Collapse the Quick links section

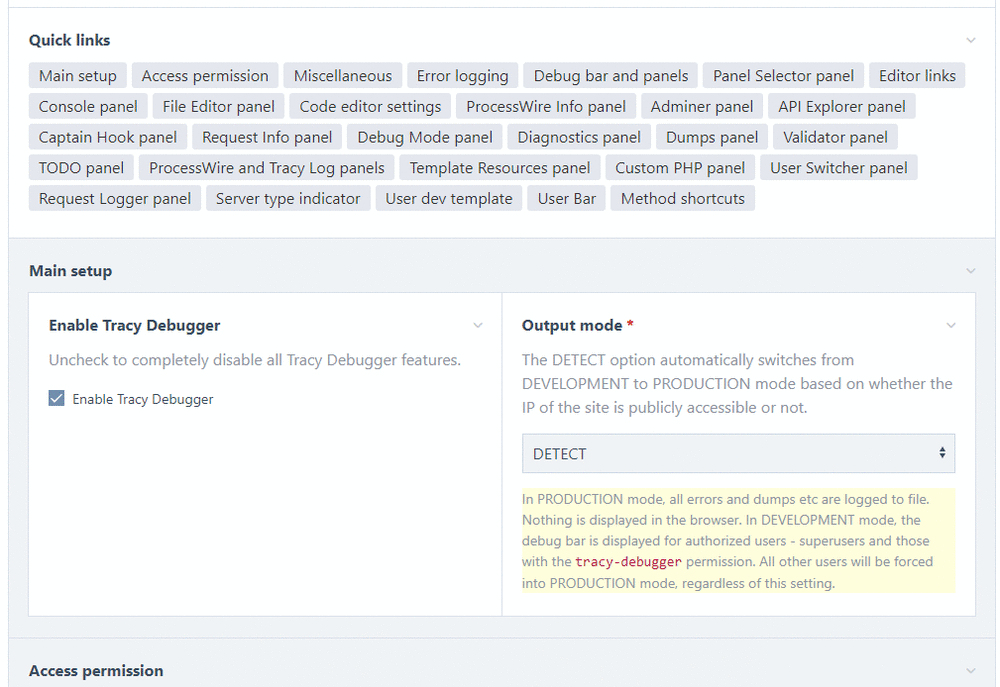pyautogui.click(x=970, y=39)
